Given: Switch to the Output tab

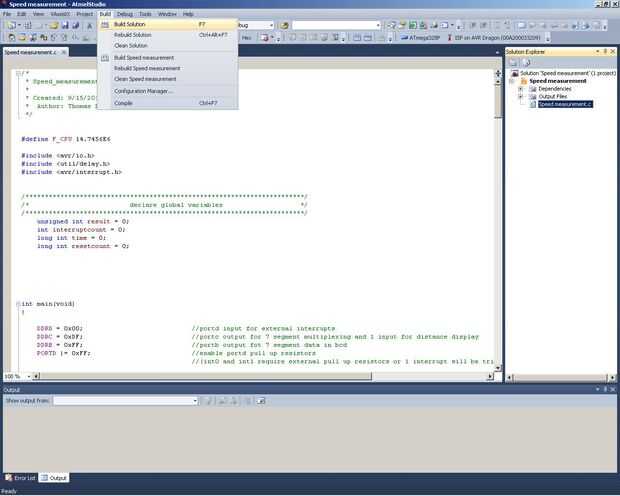Looking at the screenshot, I should tap(54, 478).
